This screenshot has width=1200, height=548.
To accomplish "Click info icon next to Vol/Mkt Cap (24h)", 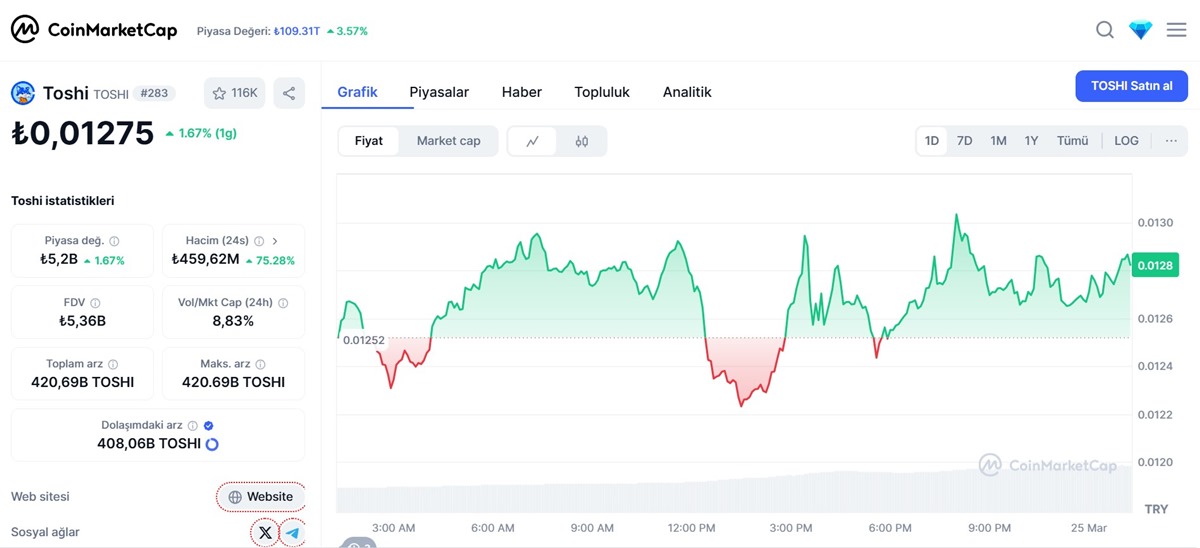I will [283, 302].
